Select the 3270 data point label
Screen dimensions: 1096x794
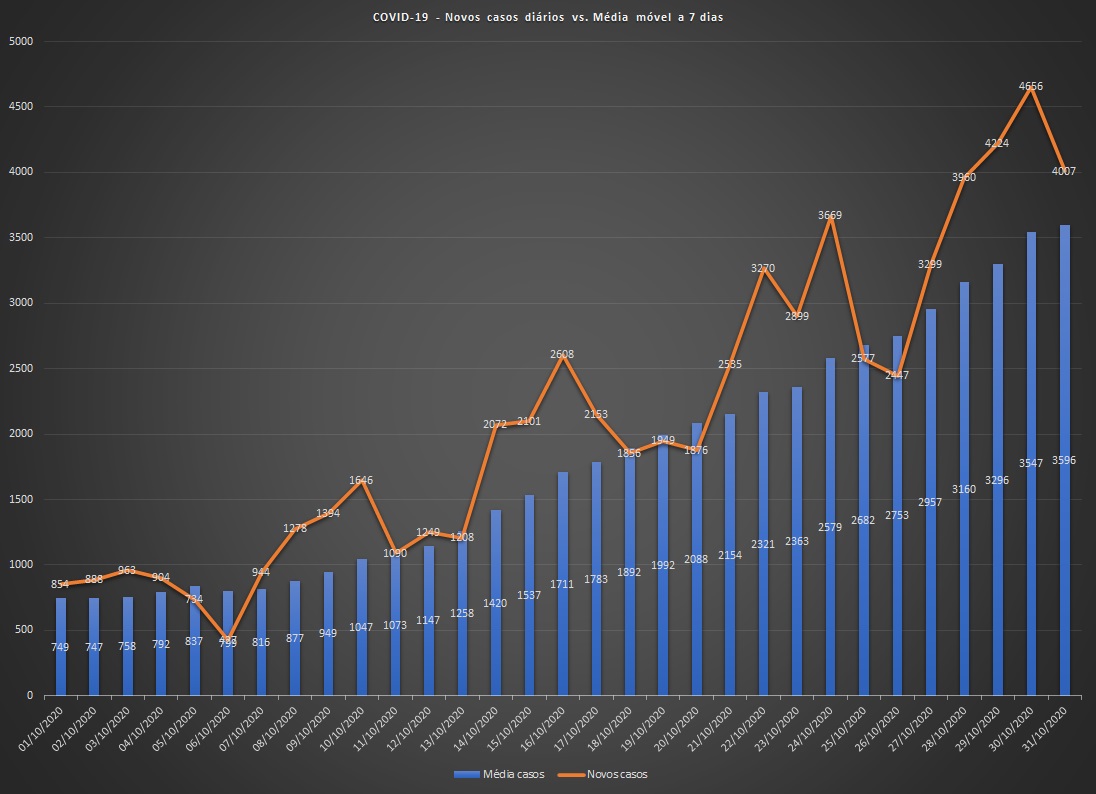pyautogui.click(x=763, y=268)
